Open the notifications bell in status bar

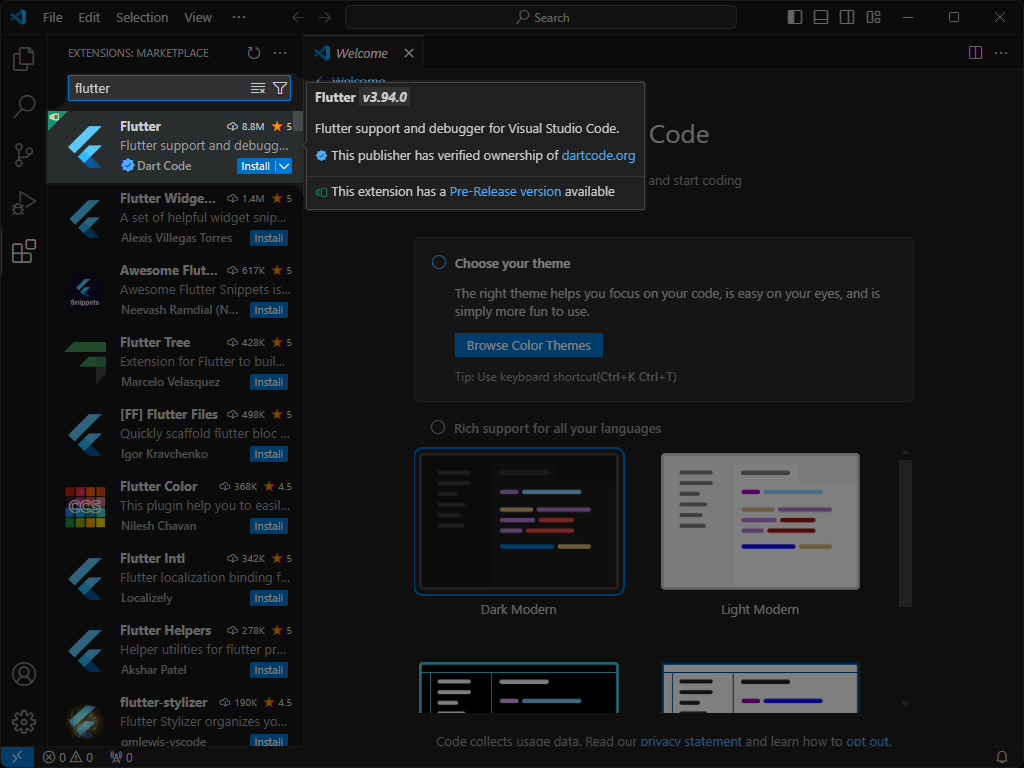[x=1002, y=758]
